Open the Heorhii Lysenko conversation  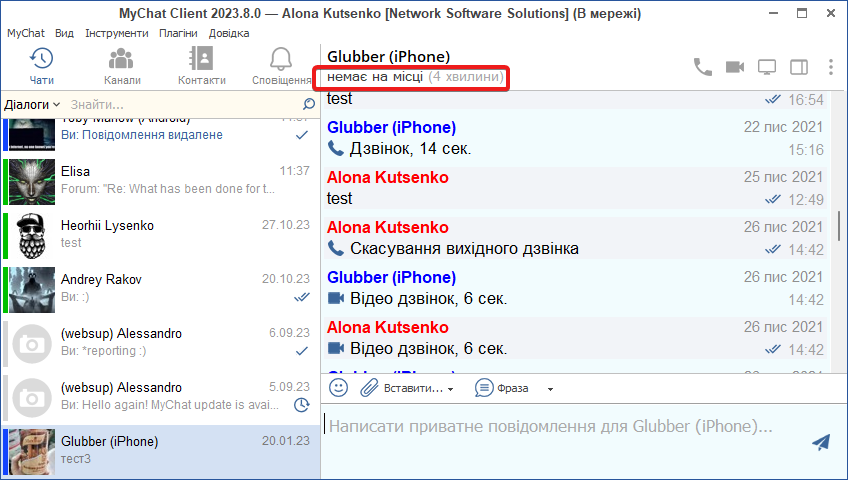(160, 234)
